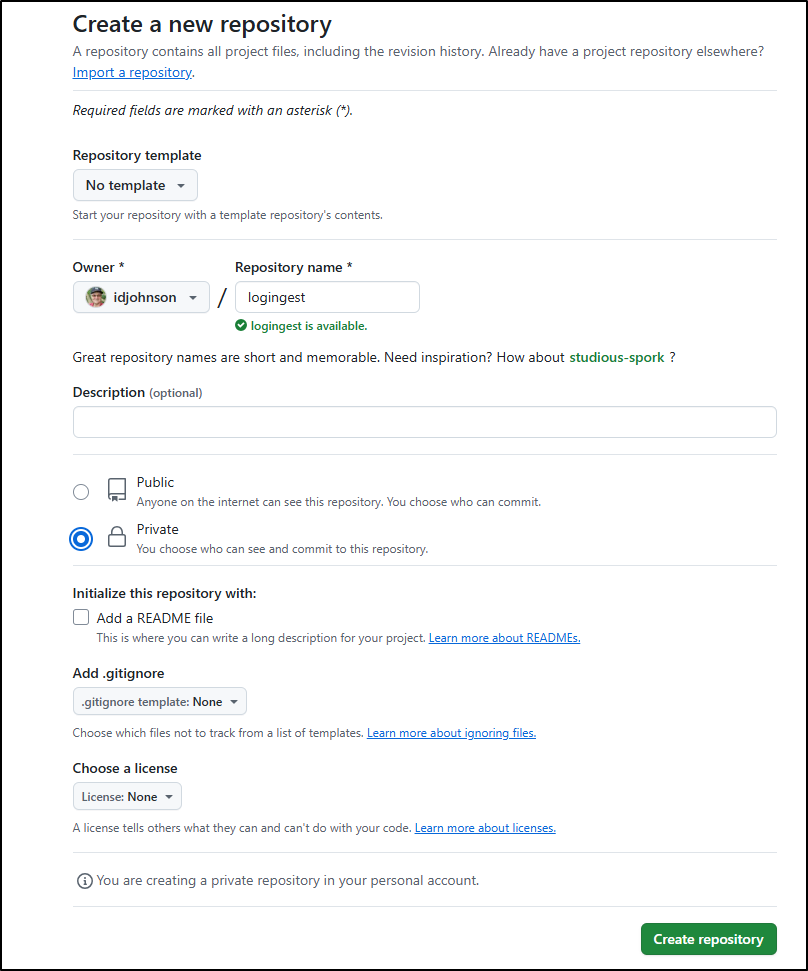This screenshot has height=971, width=808.
Task: Click the Private lock icon
Action: (x=117, y=536)
